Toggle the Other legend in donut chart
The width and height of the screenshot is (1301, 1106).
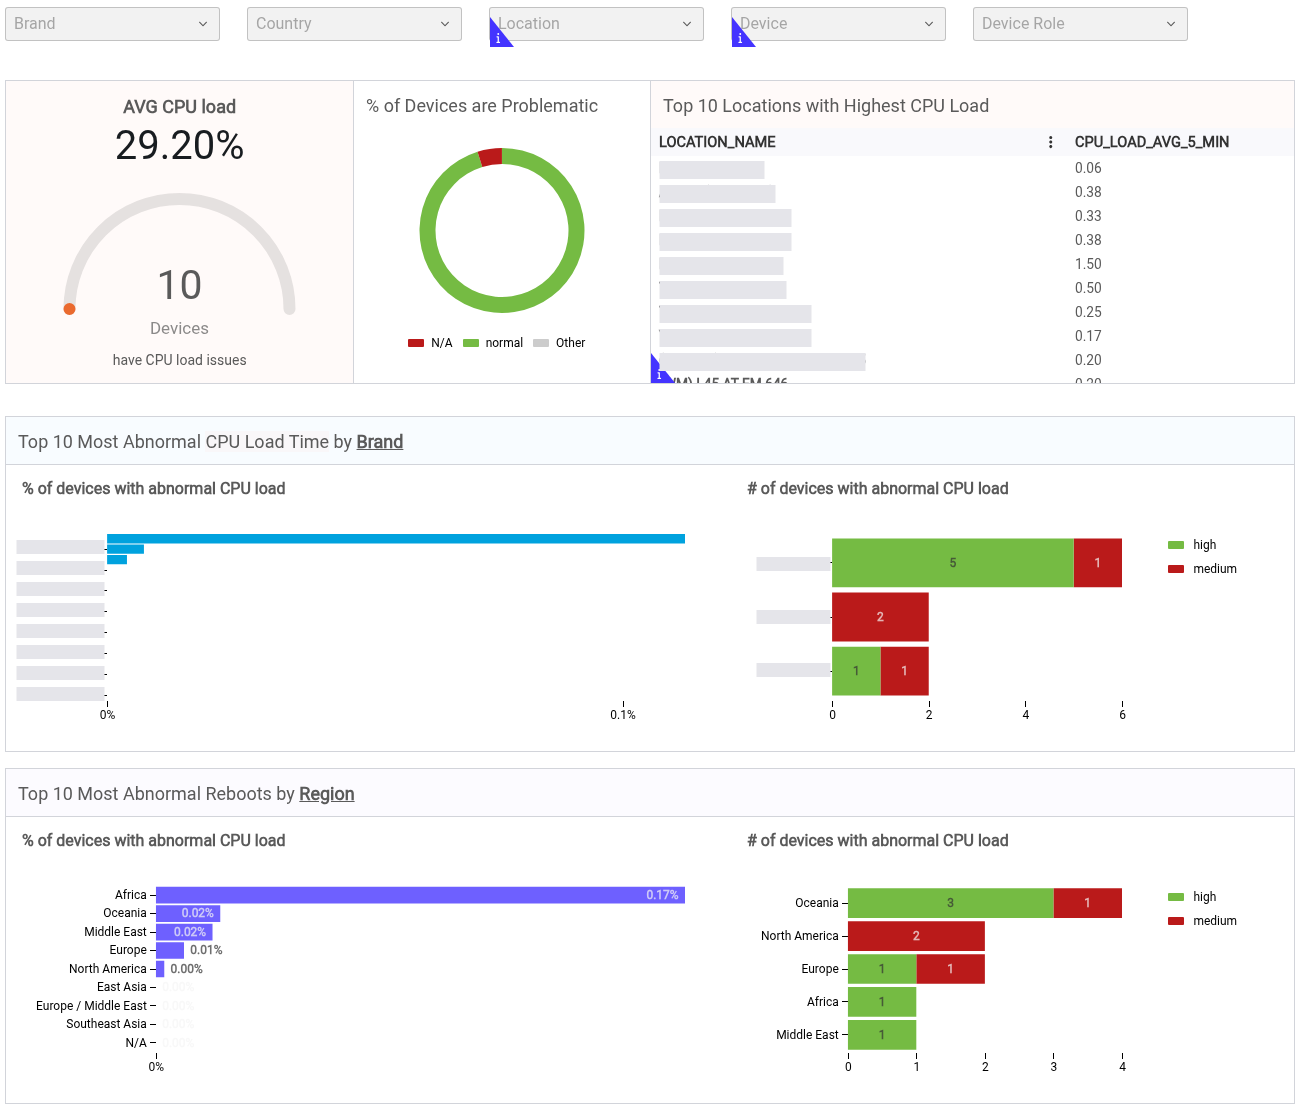pos(559,343)
